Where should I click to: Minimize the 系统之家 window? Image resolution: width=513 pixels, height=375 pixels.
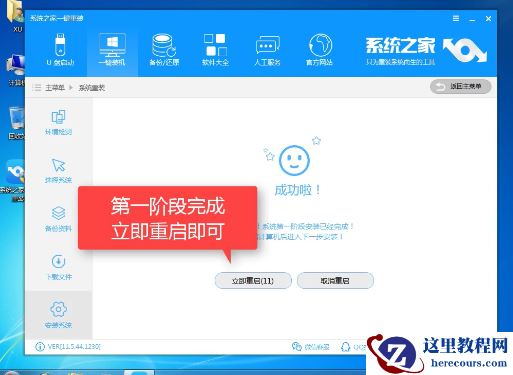472,19
